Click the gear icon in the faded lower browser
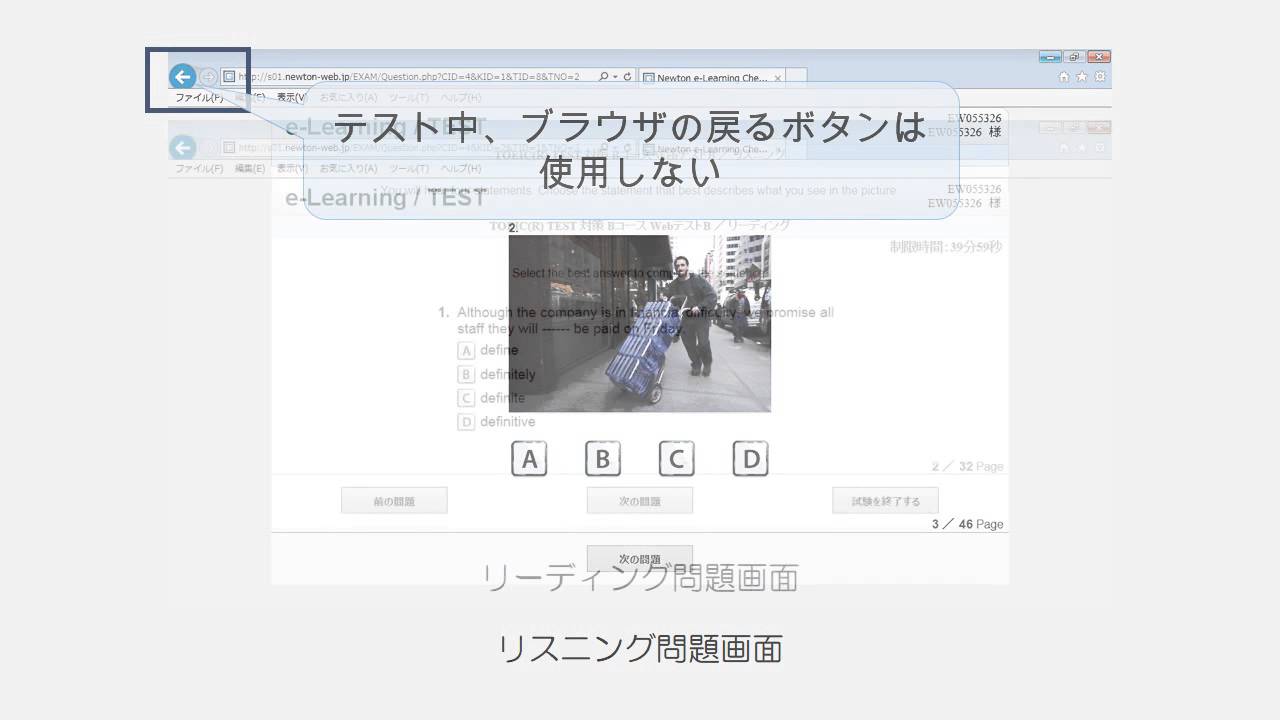Screen dimensions: 1280x720 (x=1100, y=148)
